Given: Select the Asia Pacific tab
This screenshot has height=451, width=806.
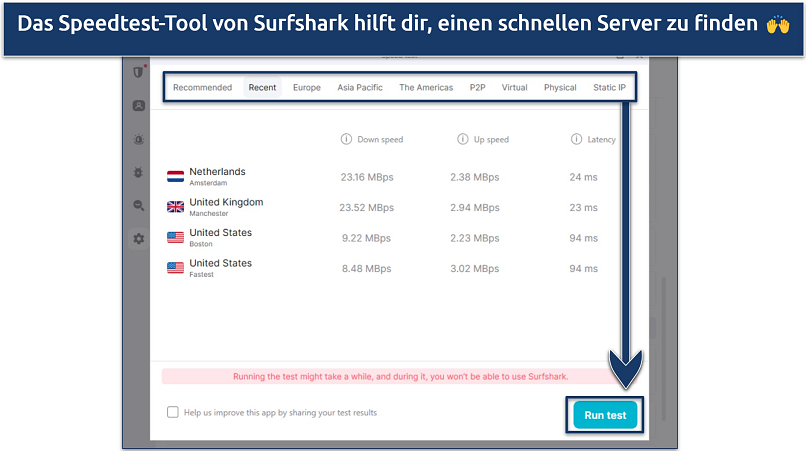Looking at the screenshot, I should point(360,88).
